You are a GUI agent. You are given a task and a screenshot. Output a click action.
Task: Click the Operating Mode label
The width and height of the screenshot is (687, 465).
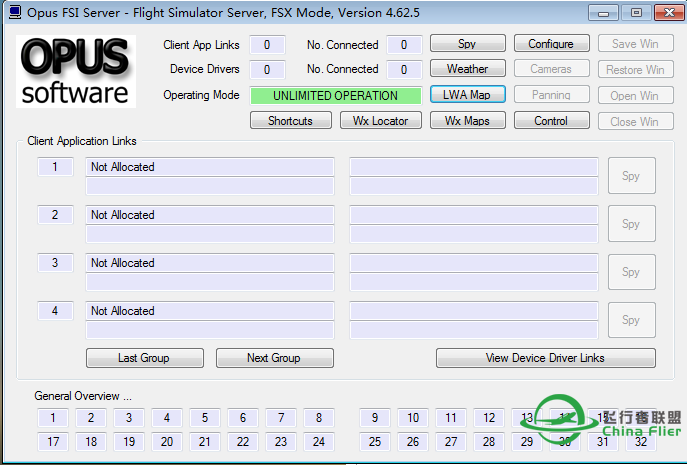[202, 95]
